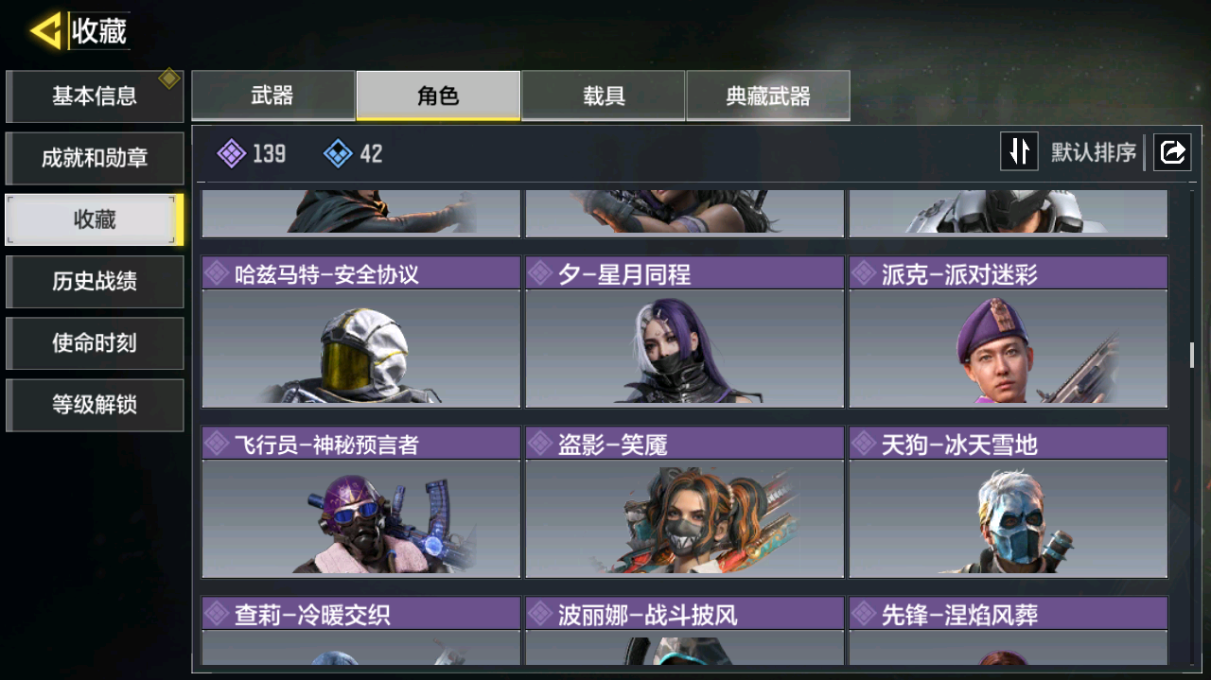
Task: Tap the yellow back arrow icon
Action: tap(46, 30)
